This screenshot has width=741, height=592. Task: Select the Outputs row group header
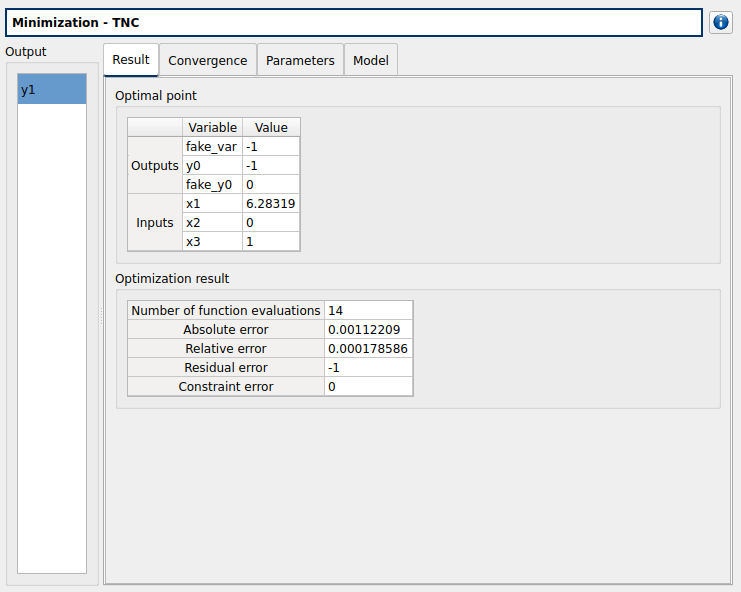pyautogui.click(x=155, y=165)
